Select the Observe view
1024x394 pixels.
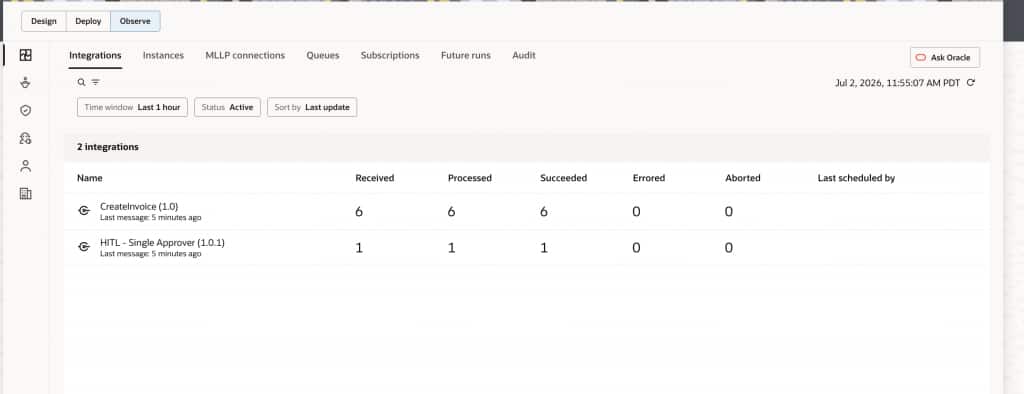(x=135, y=21)
